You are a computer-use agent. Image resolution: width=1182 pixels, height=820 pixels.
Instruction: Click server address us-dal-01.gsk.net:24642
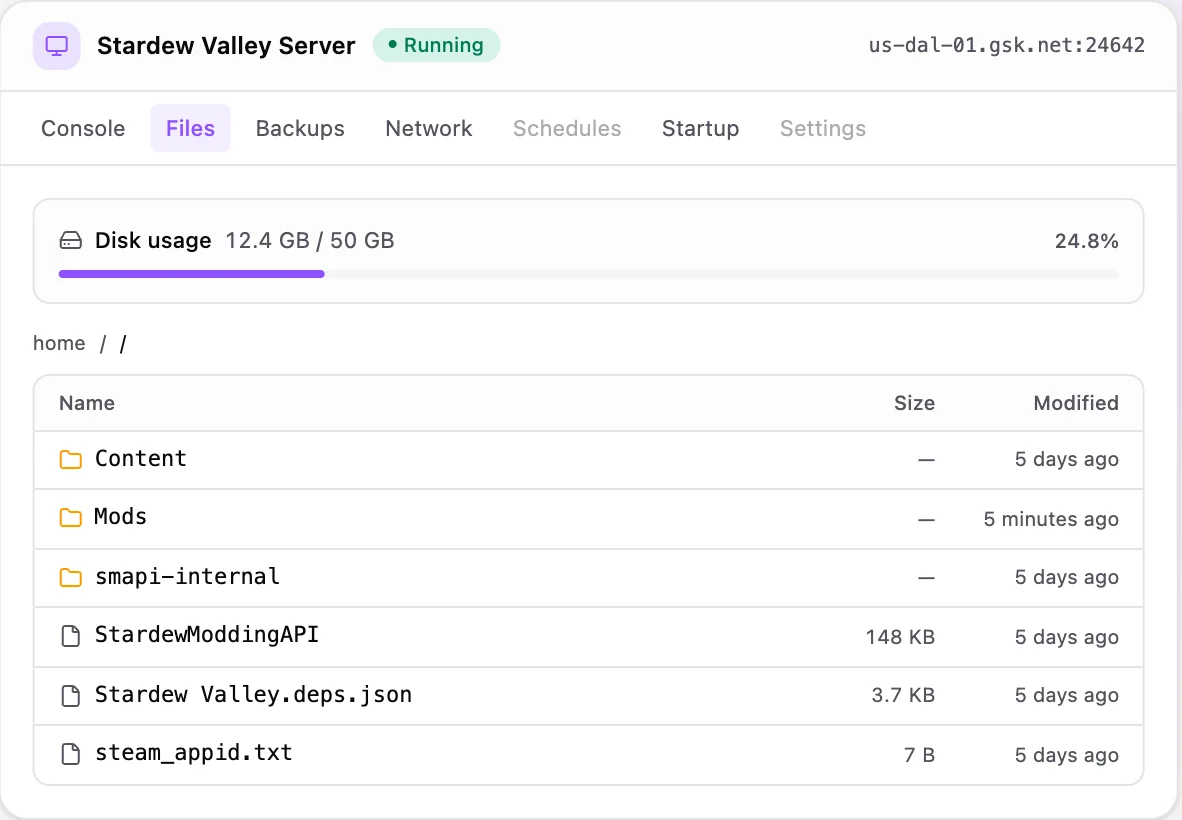[x=1006, y=45]
